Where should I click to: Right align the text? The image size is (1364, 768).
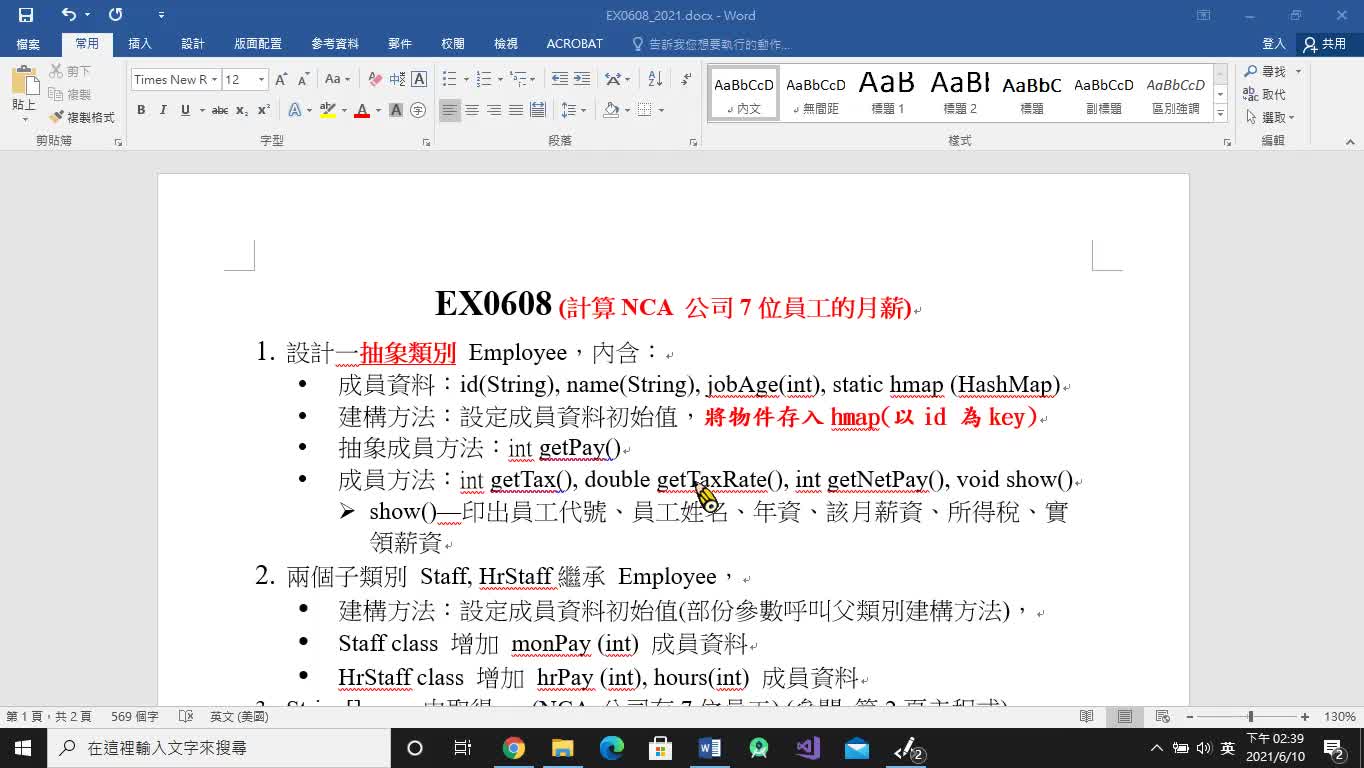[x=494, y=110]
